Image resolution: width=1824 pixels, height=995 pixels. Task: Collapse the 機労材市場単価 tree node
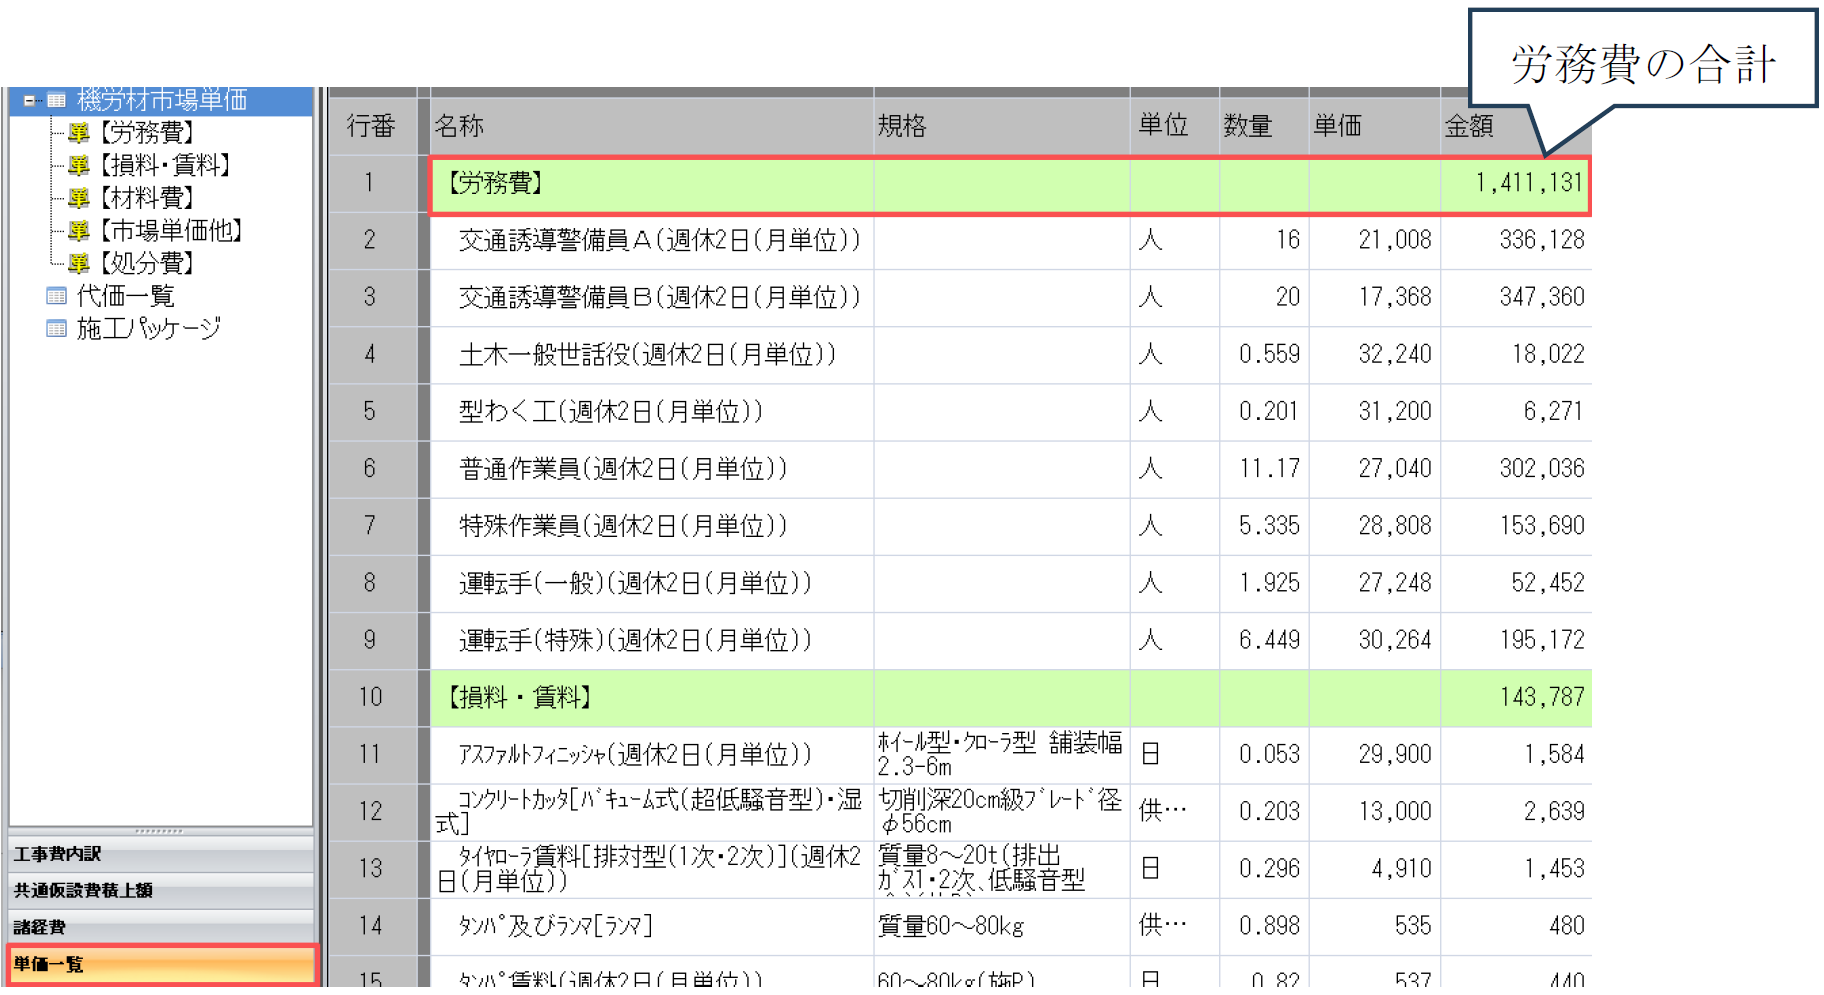pos(30,101)
